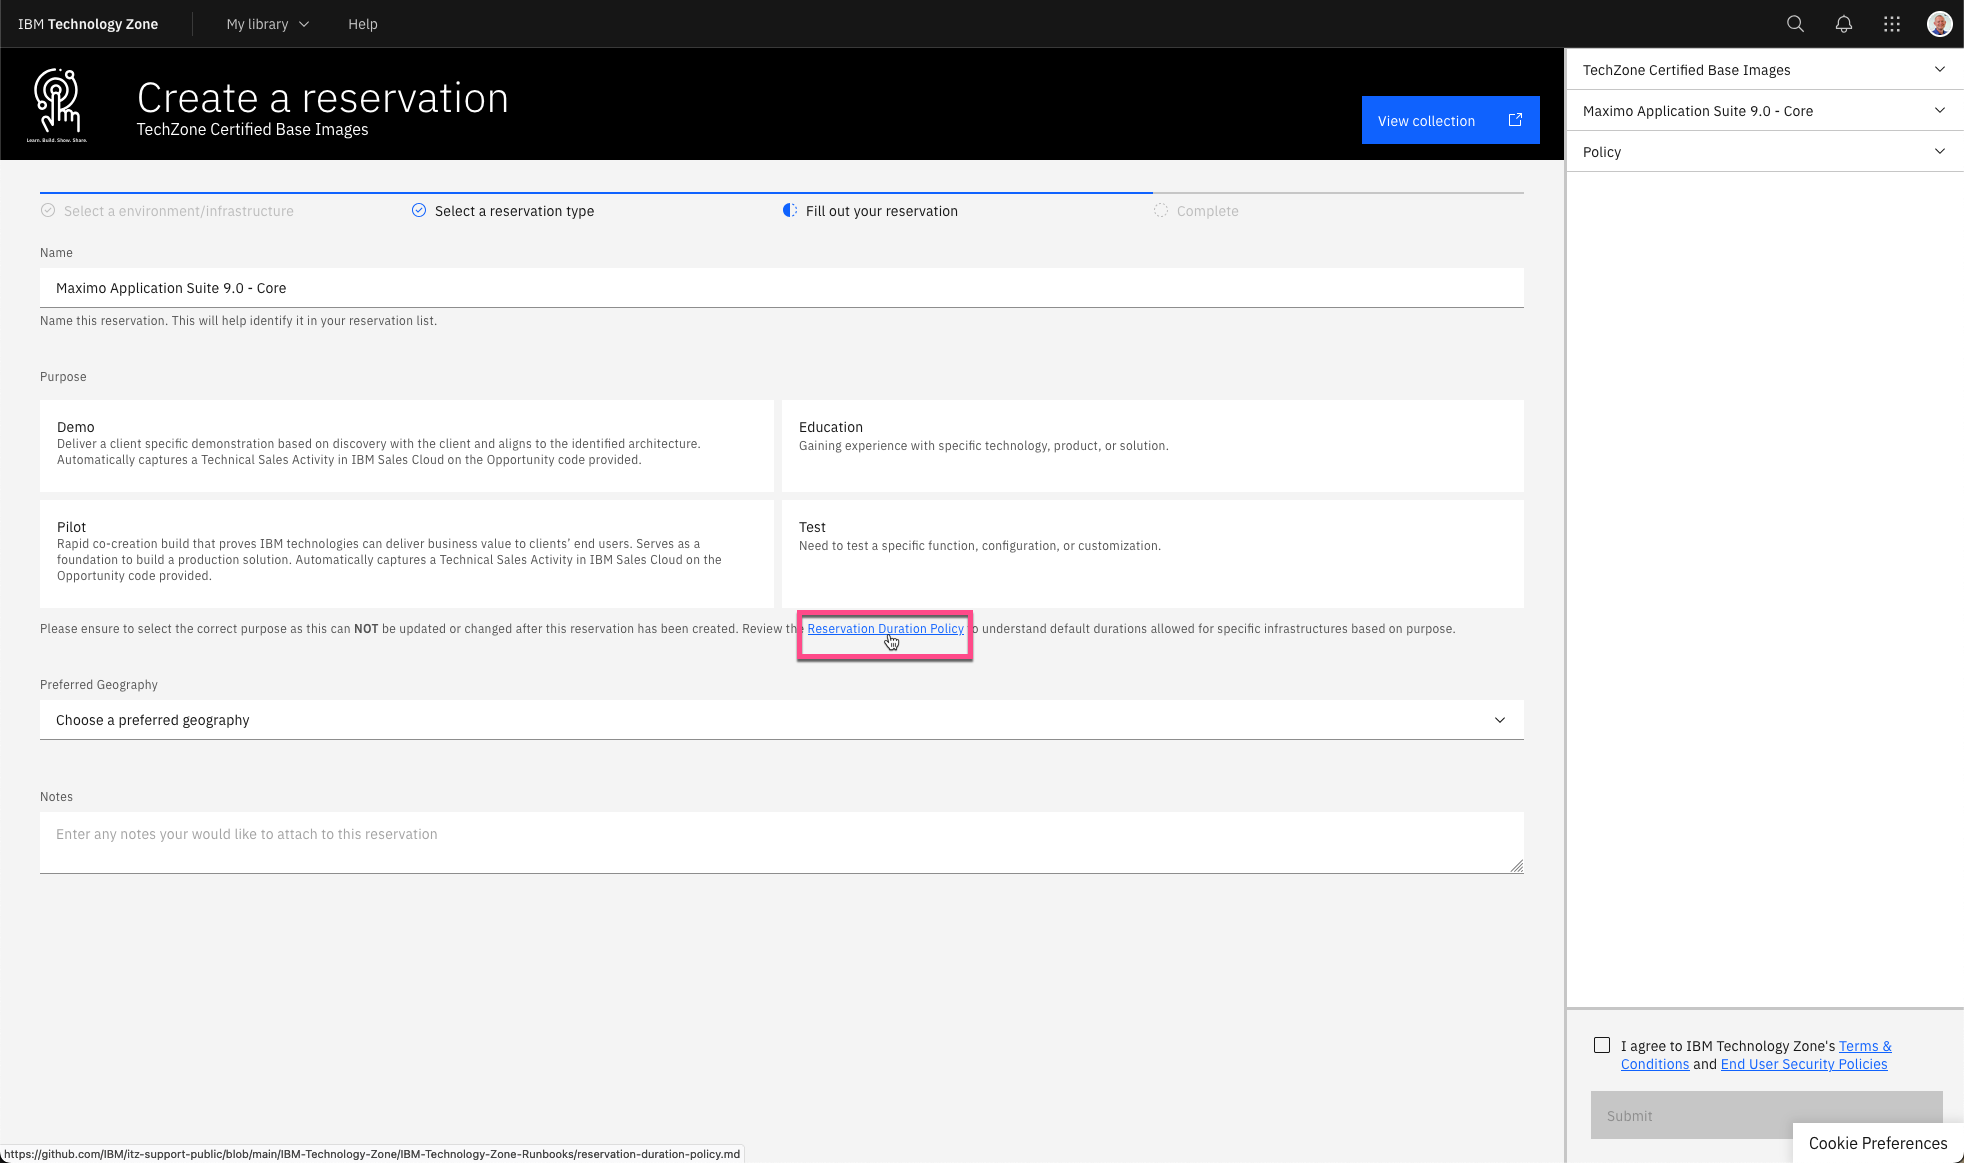
Task: Open the Choose a preferred geography dropdown
Action: (782, 720)
